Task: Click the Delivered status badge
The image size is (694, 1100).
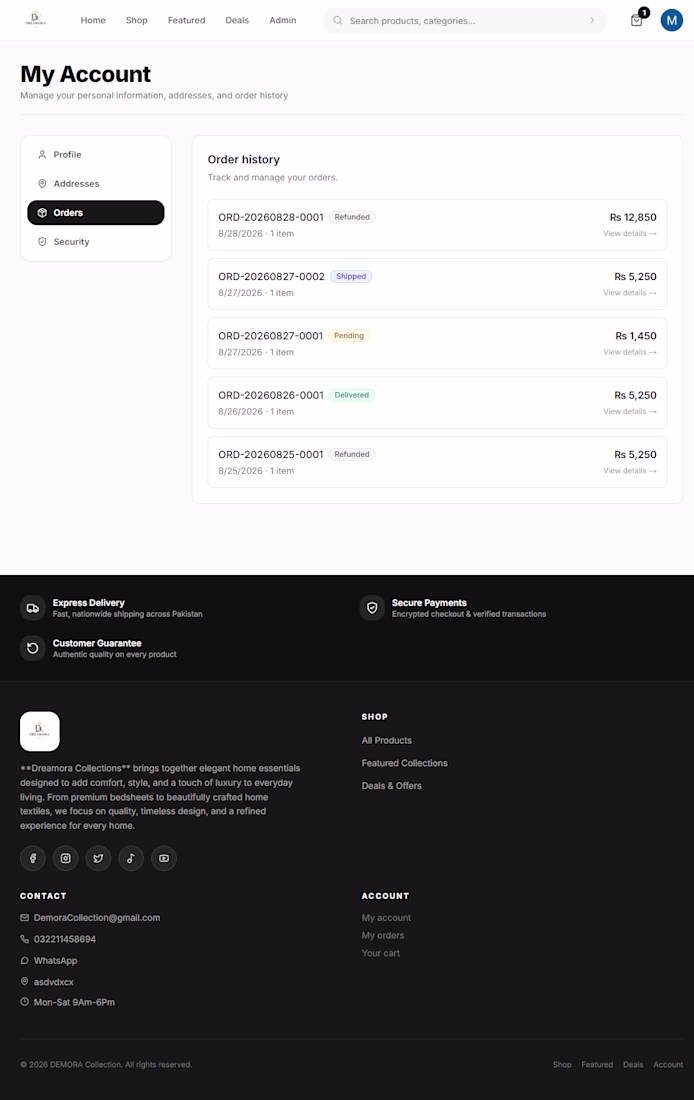Action: click(352, 395)
